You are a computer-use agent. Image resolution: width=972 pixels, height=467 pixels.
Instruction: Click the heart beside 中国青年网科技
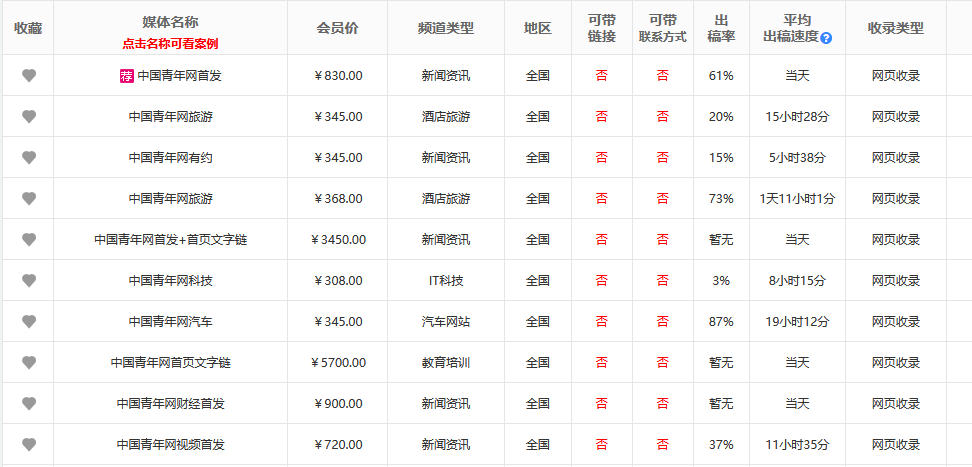tap(29, 281)
